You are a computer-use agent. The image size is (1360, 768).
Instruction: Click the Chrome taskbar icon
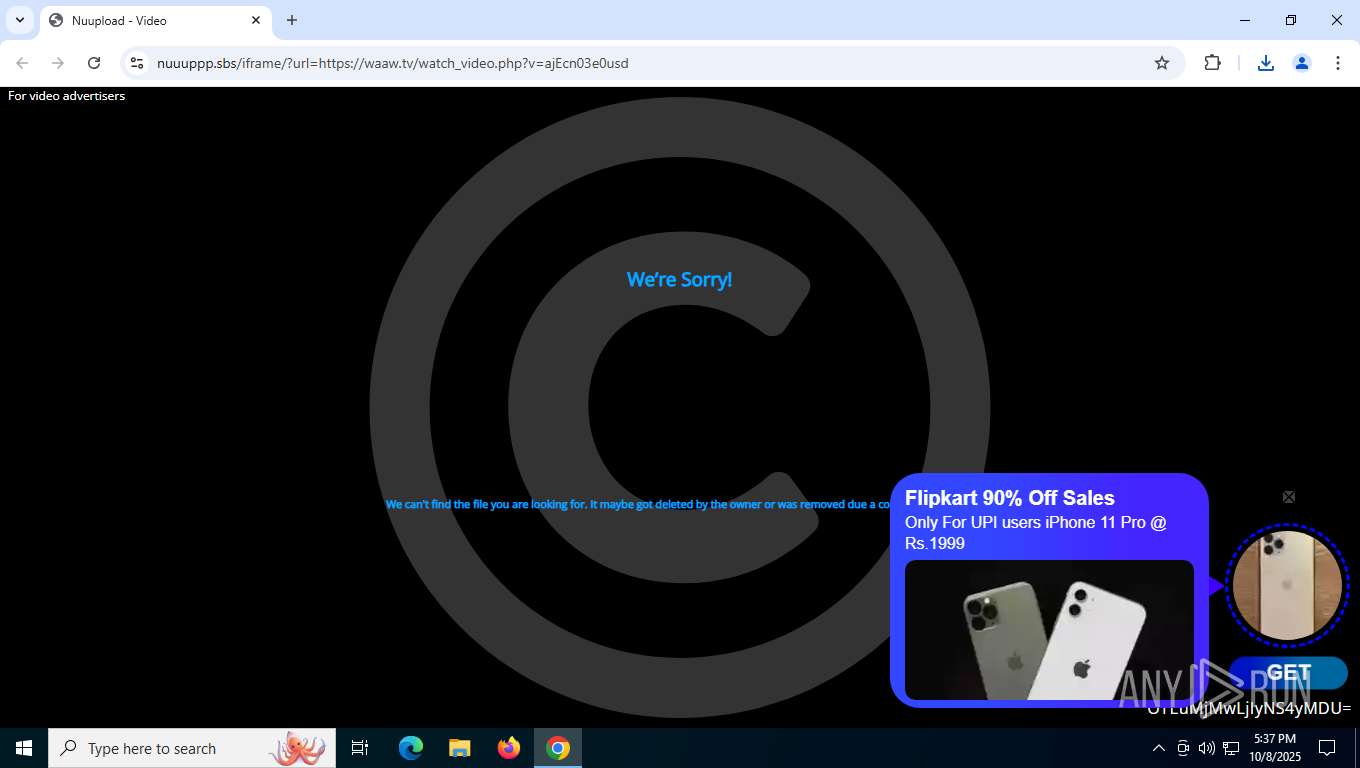click(x=558, y=748)
